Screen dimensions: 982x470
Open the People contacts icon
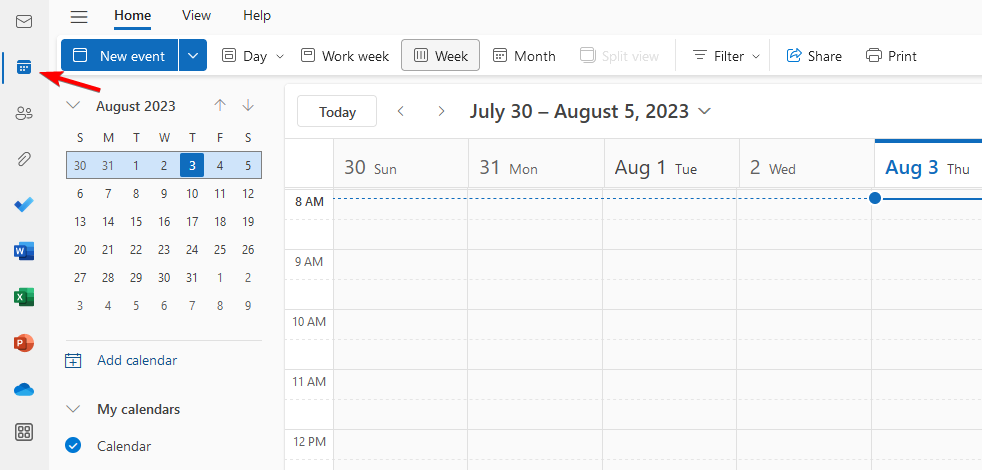24,113
